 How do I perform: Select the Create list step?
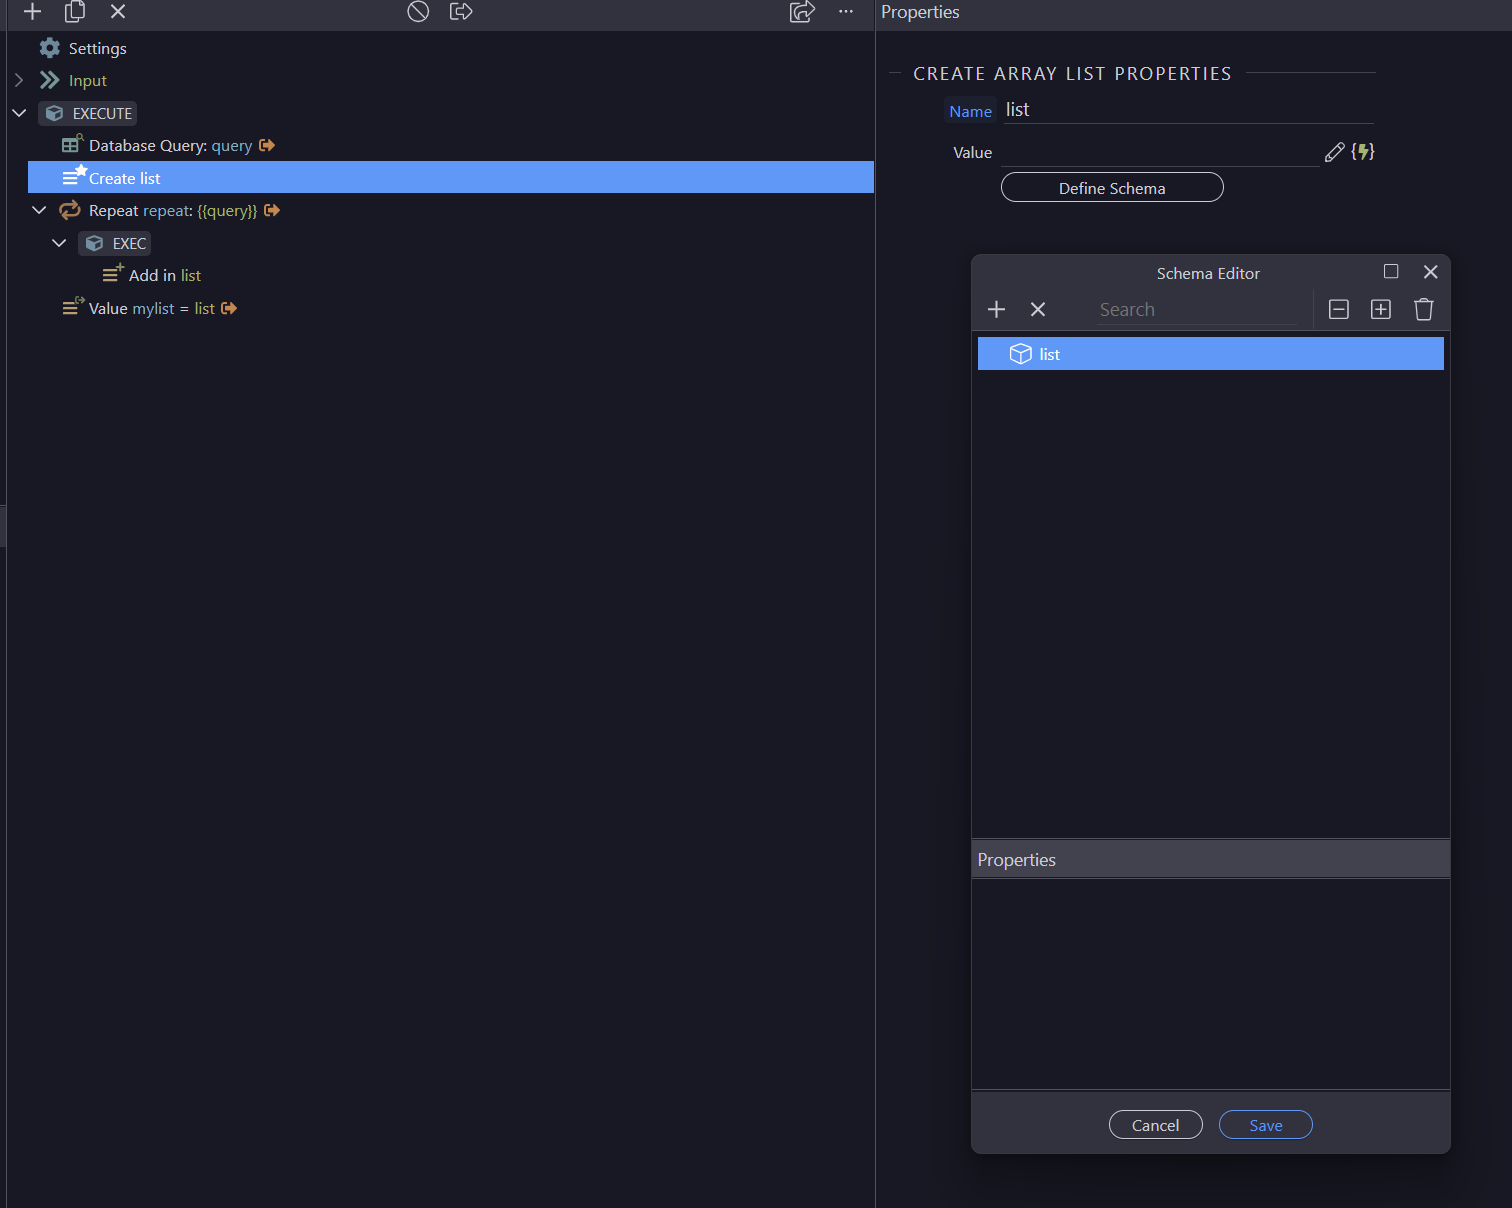(451, 177)
